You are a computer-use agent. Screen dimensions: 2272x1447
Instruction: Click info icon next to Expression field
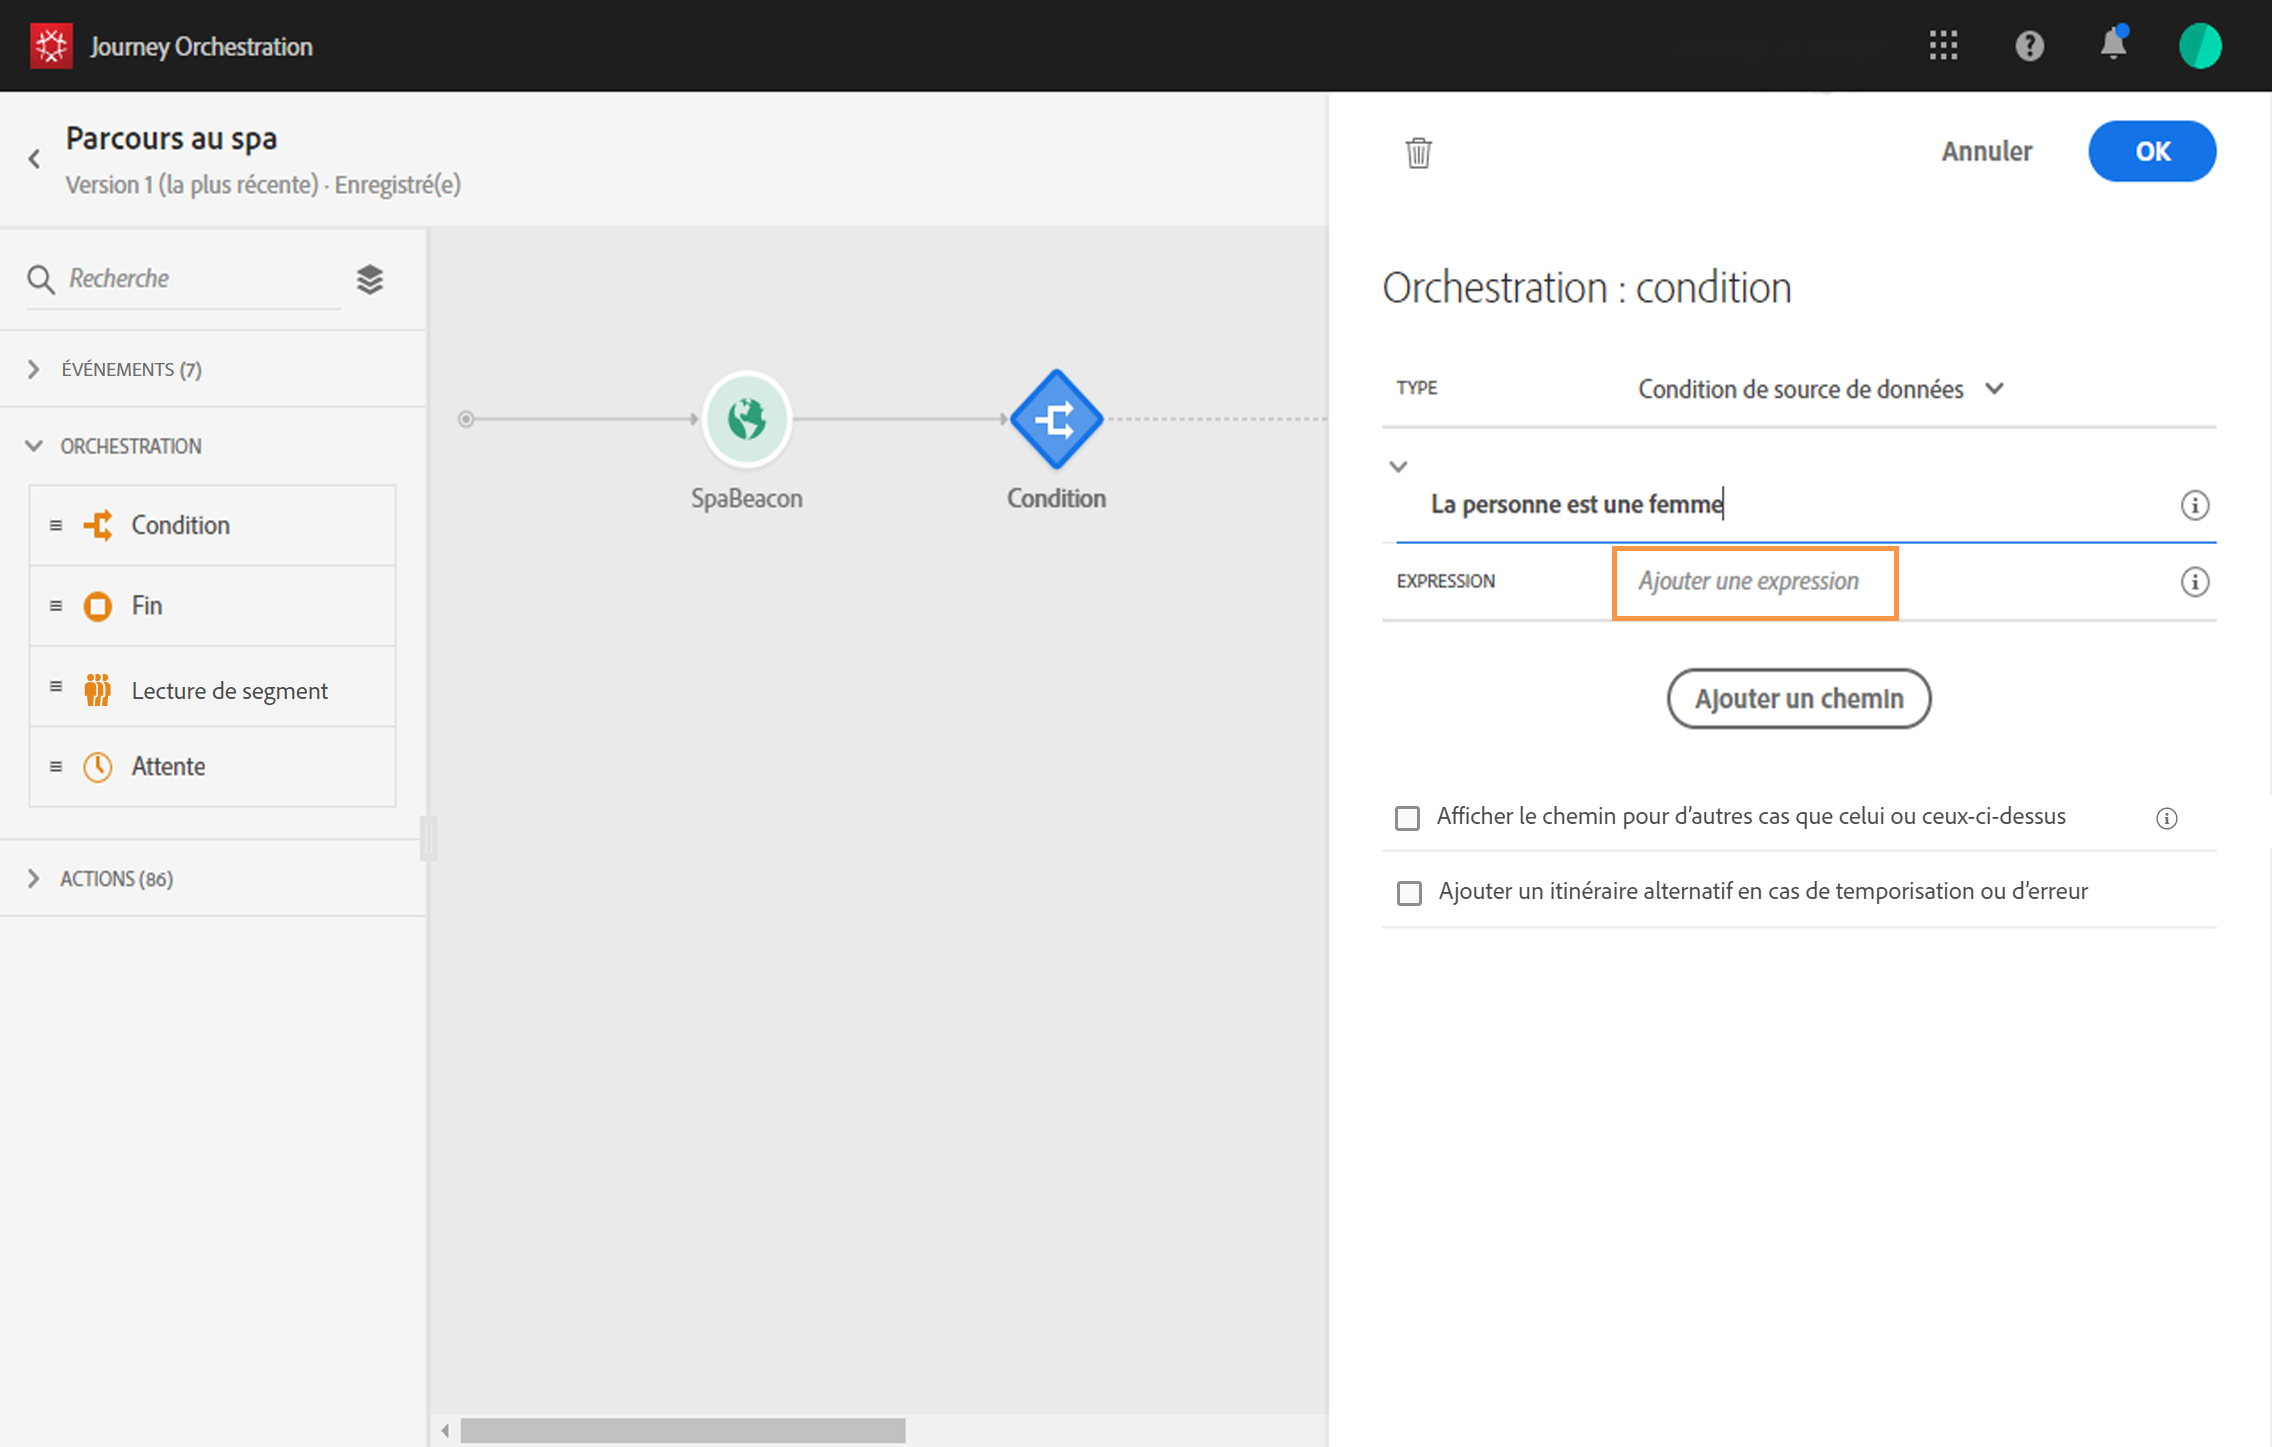2194,582
